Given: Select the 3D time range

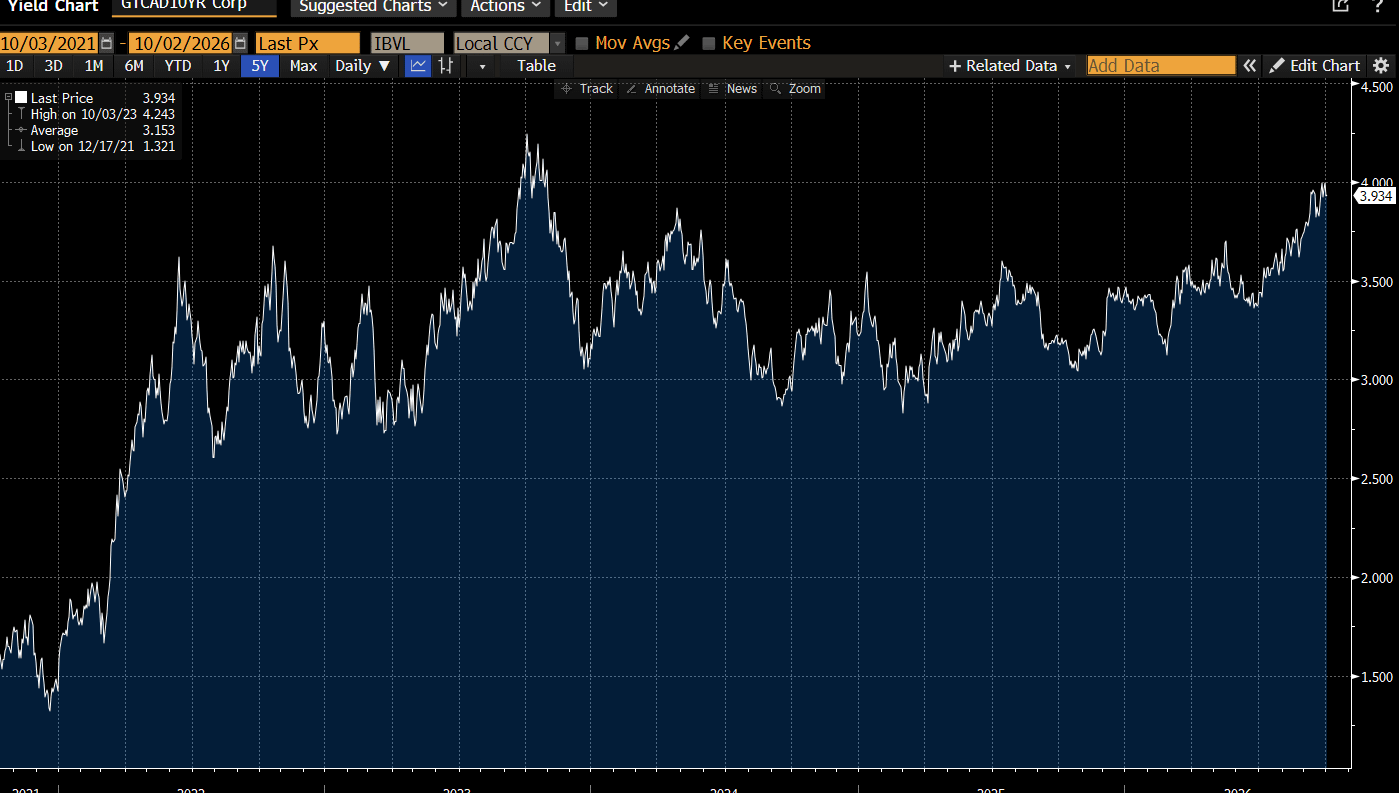Looking at the screenshot, I should pos(54,66).
